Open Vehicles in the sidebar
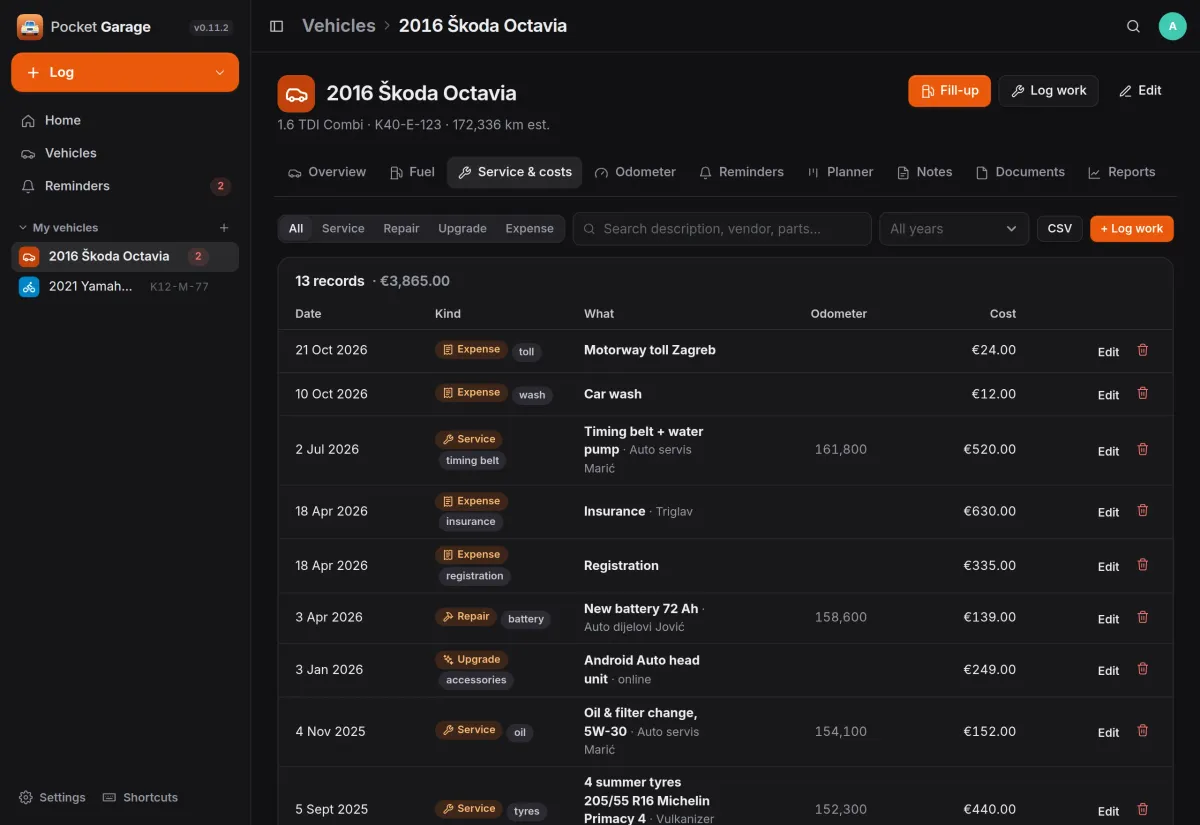Viewport: 1200px width, 825px height. [x=125, y=153]
